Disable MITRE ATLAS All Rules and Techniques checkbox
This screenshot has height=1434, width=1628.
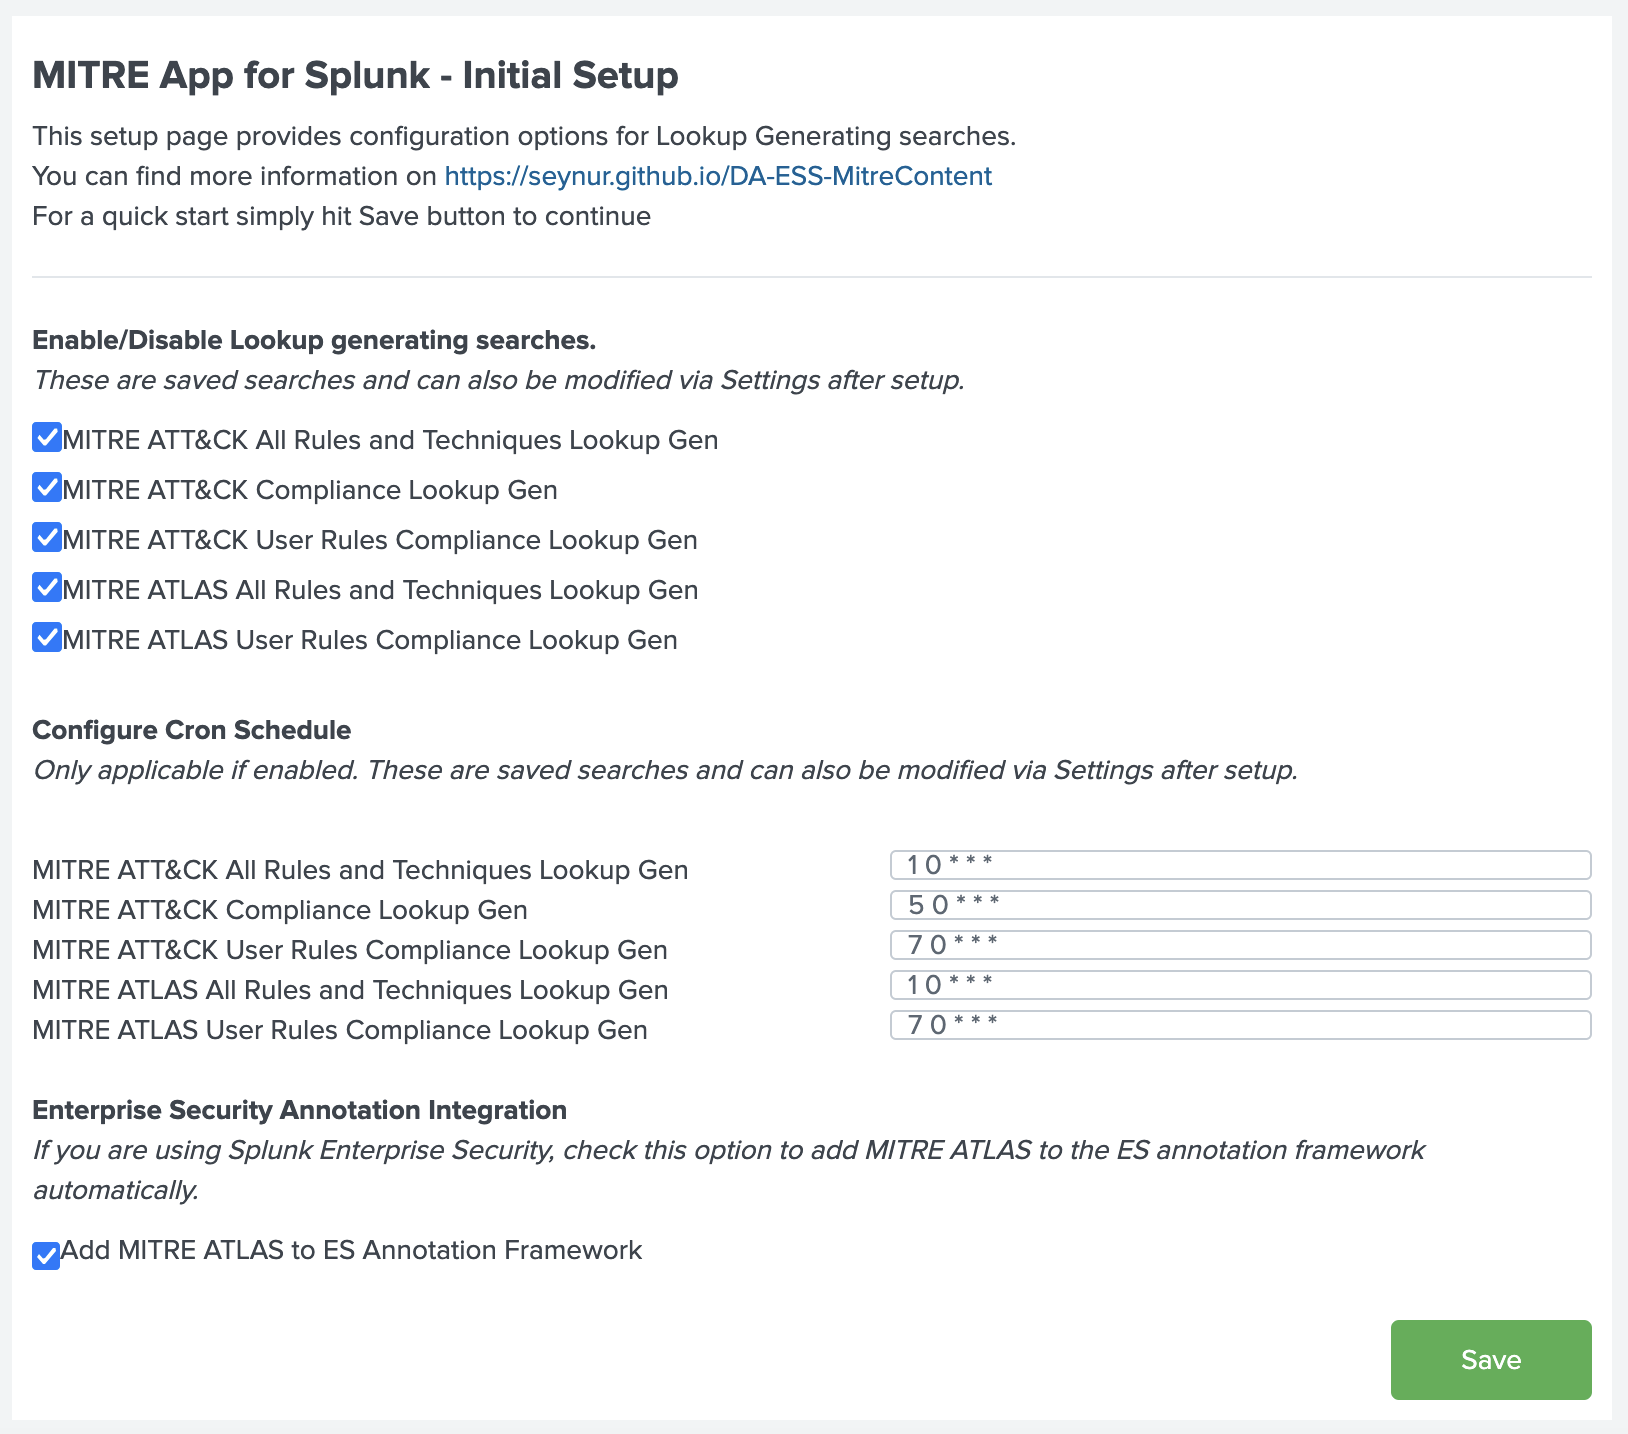47,588
